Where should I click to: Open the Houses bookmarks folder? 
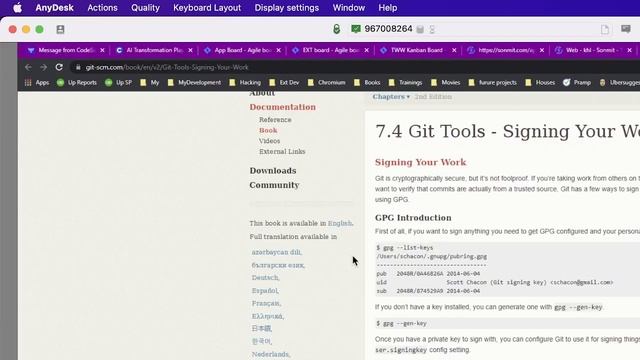coord(540,82)
